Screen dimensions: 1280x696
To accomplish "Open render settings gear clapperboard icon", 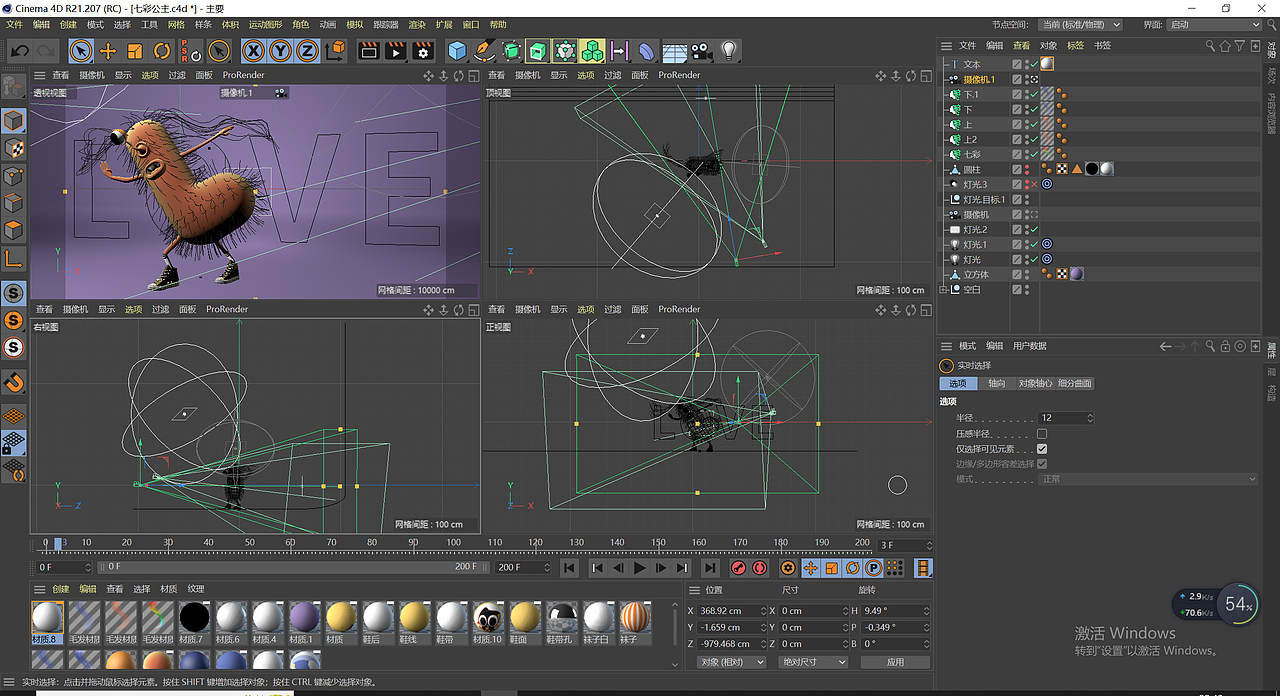I will coord(423,51).
